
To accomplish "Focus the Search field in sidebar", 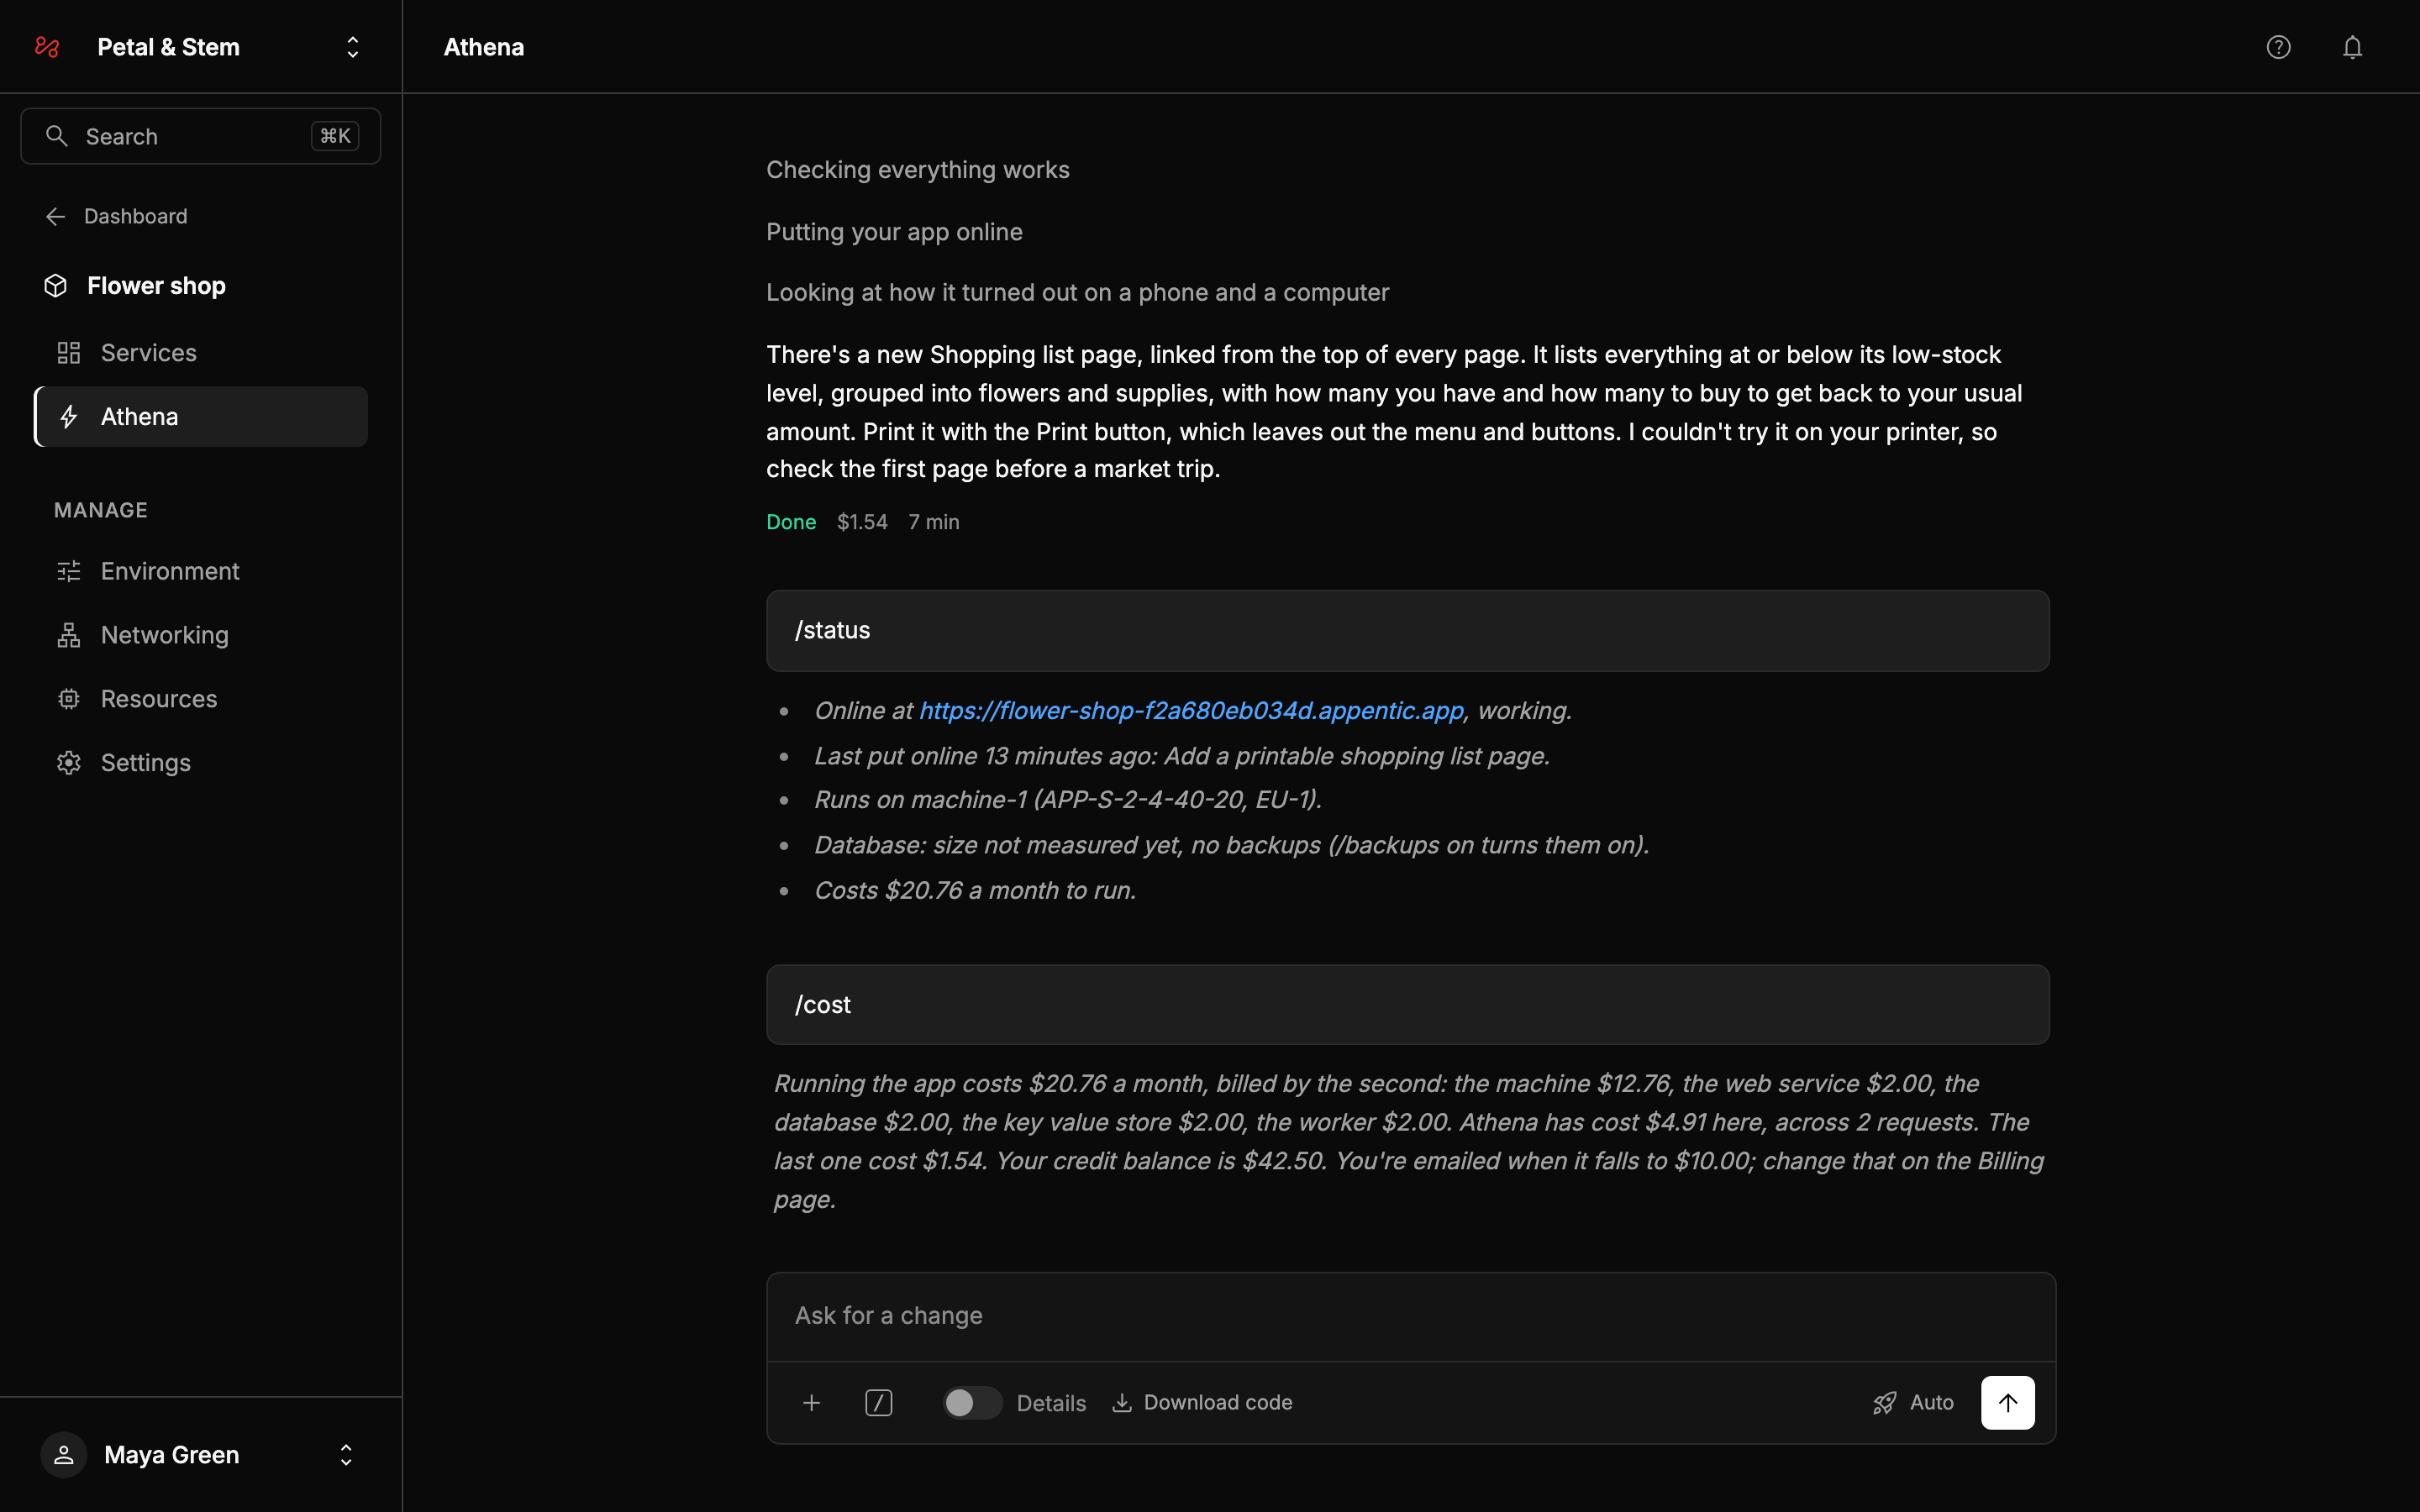I will click(200, 136).
